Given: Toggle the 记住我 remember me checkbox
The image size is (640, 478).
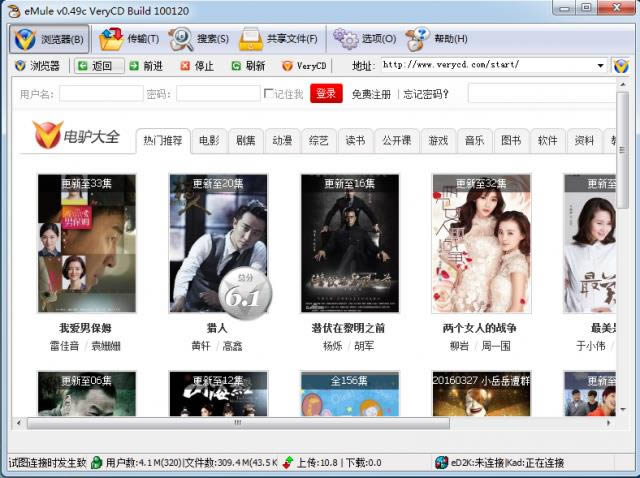Looking at the screenshot, I should [x=268, y=93].
